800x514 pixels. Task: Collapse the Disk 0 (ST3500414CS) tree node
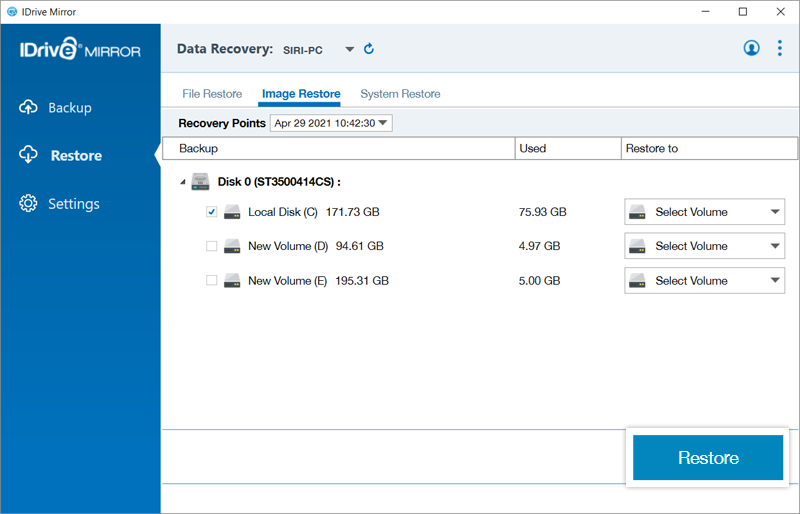click(x=183, y=182)
